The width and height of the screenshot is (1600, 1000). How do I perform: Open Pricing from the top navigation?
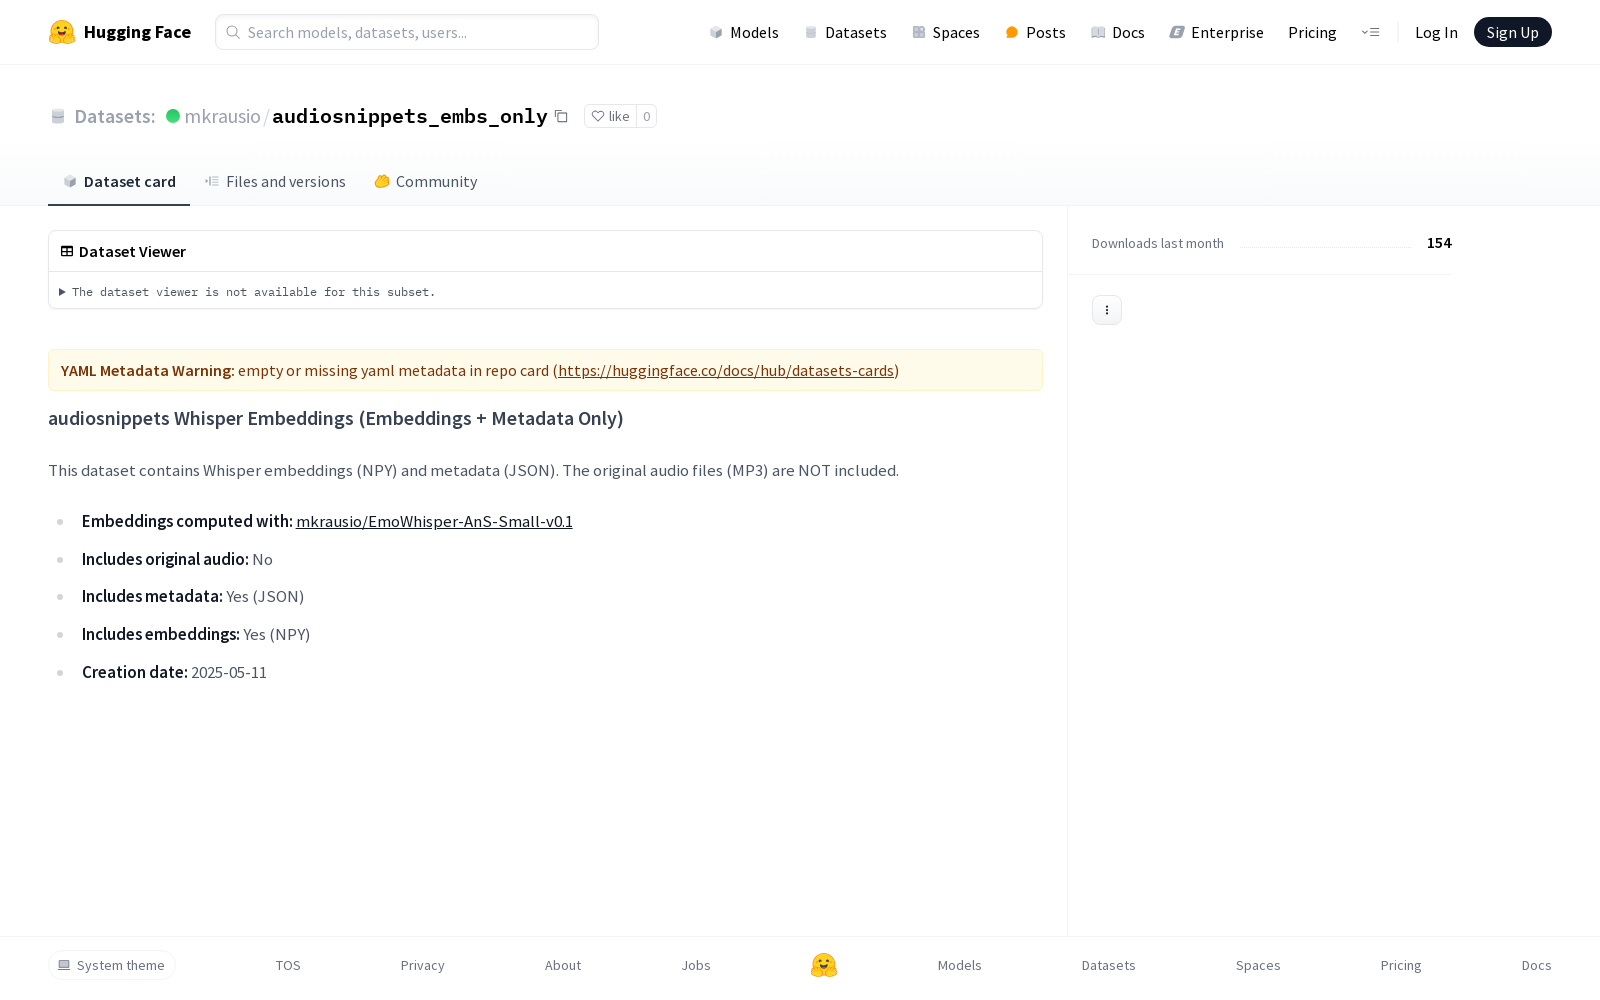click(1312, 32)
